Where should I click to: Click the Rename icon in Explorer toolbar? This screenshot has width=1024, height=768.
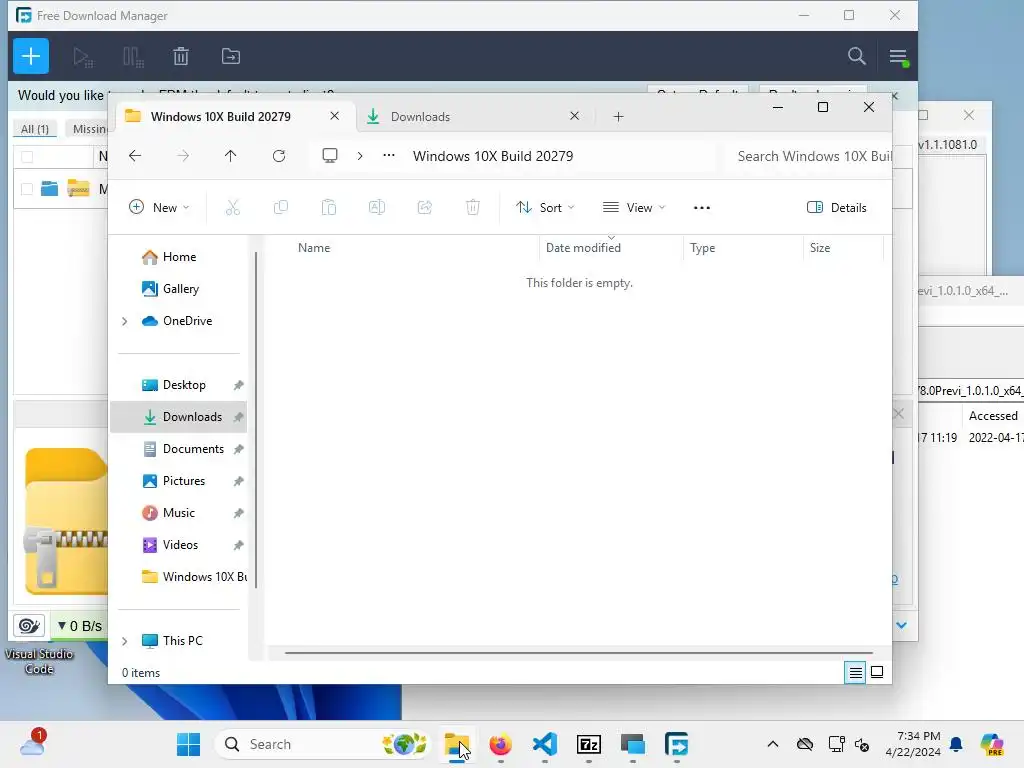point(377,208)
